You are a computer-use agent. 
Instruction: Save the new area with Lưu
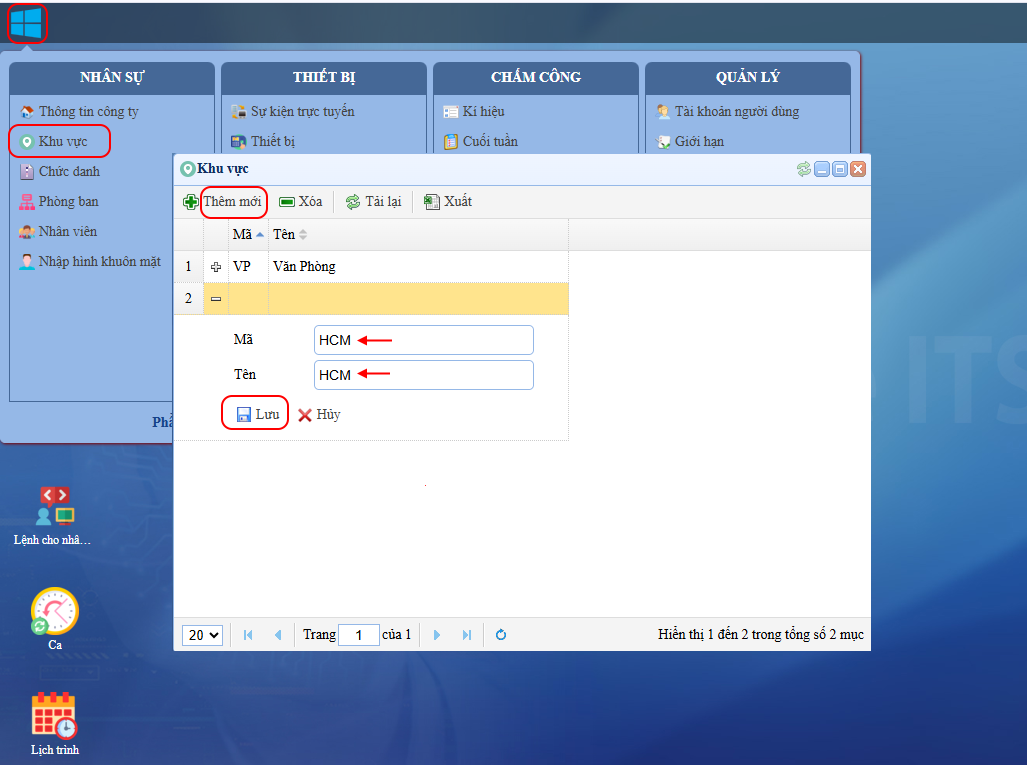pyautogui.click(x=256, y=414)
